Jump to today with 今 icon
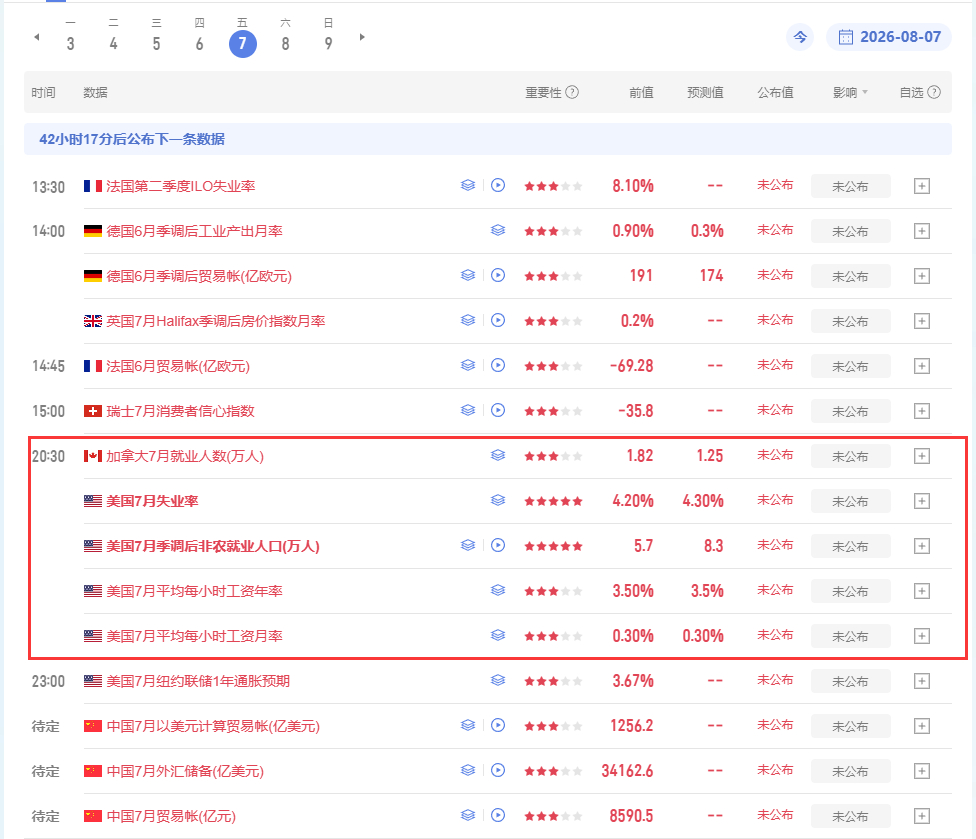This screenshot has width=976, height=839. [800, 37]
